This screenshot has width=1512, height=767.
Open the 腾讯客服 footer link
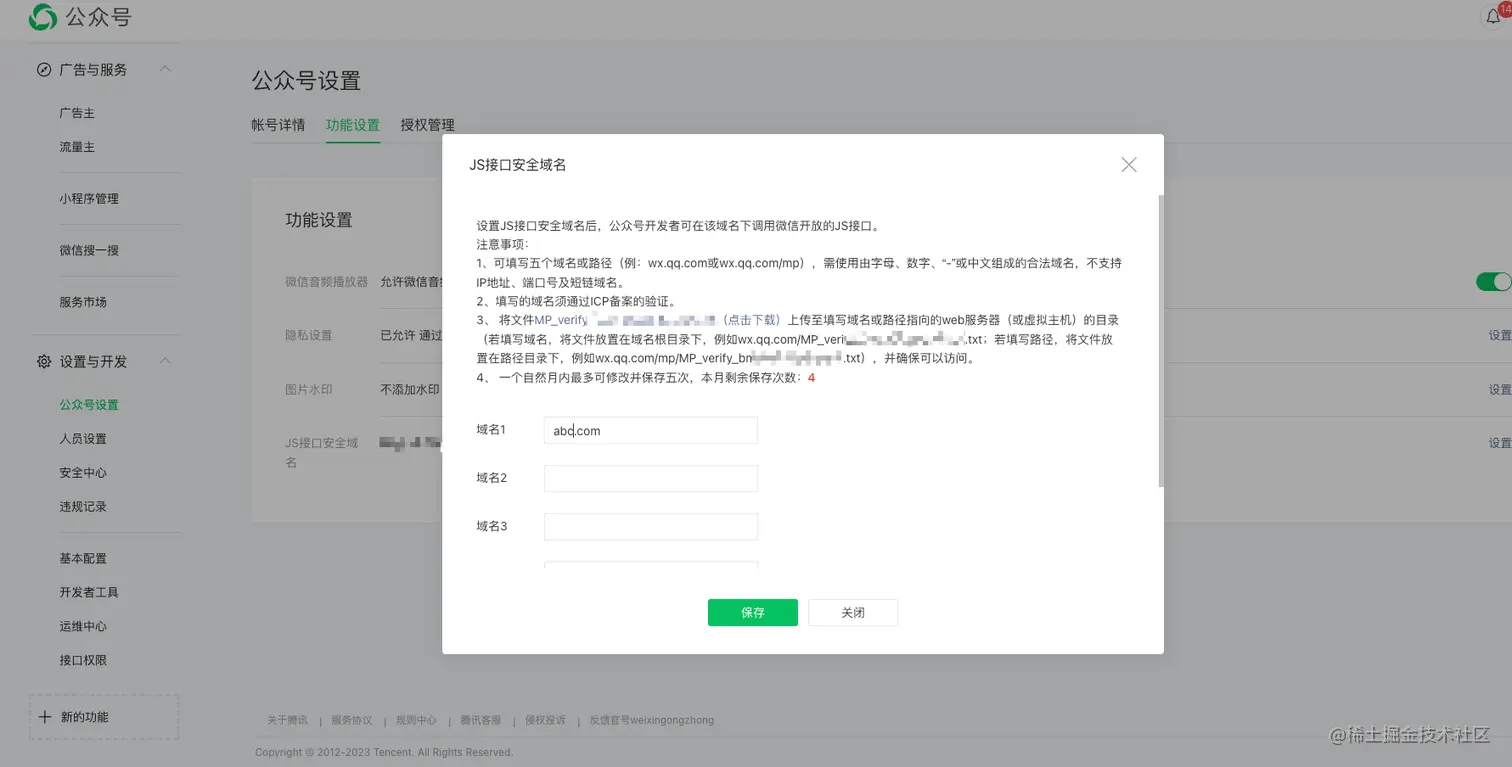pyautogui.click(x=481, y=720)
